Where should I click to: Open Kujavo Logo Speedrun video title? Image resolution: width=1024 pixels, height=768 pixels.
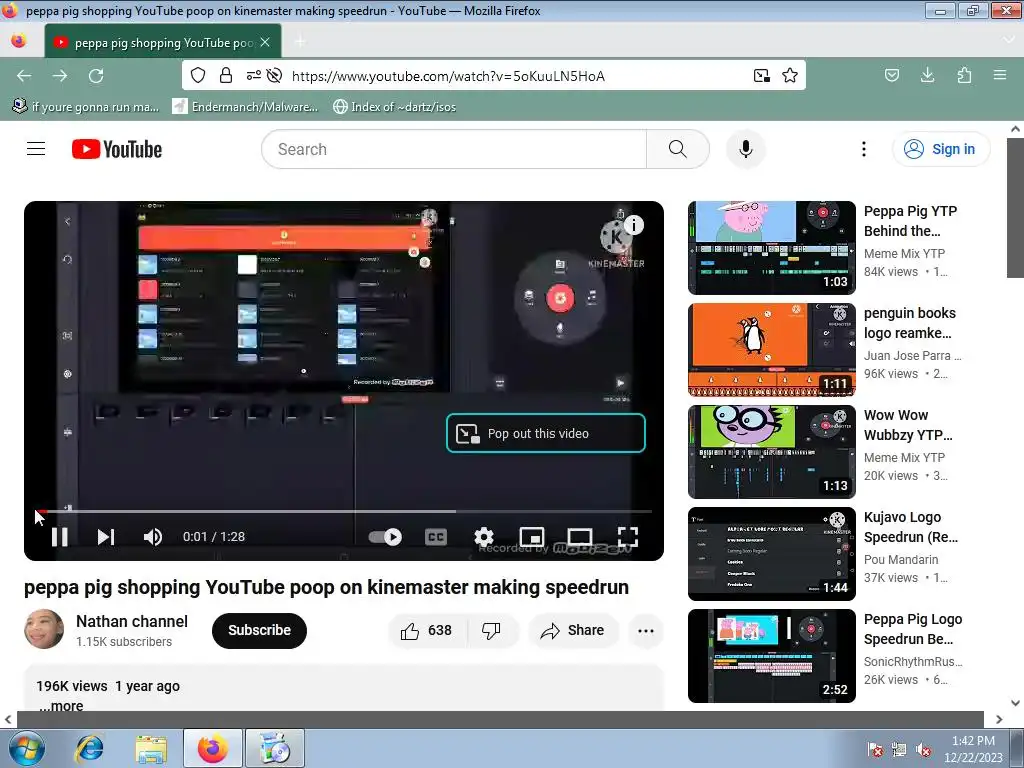(910, 527)
